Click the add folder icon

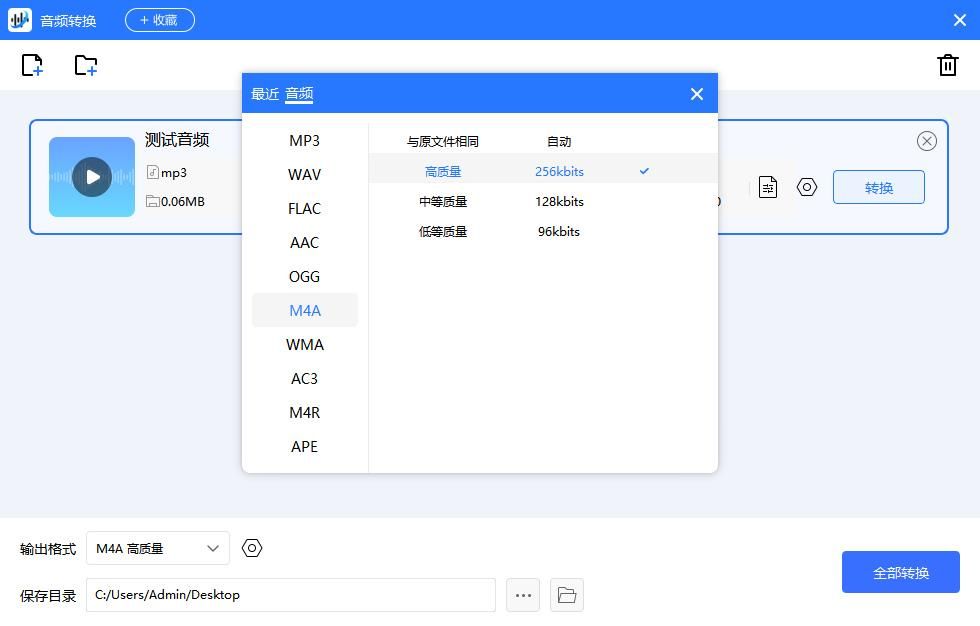86,65
